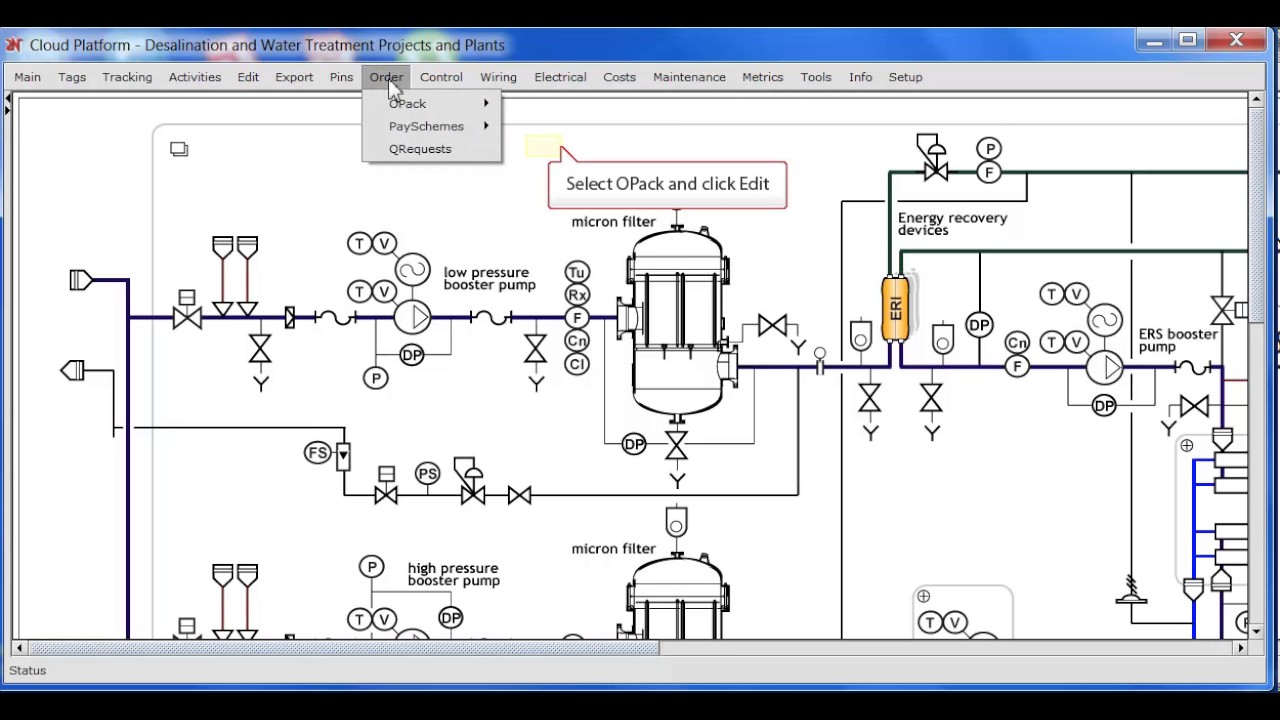Click the DP gauge beside ERI unit
1280x720 pixels.
pos(979,325)
